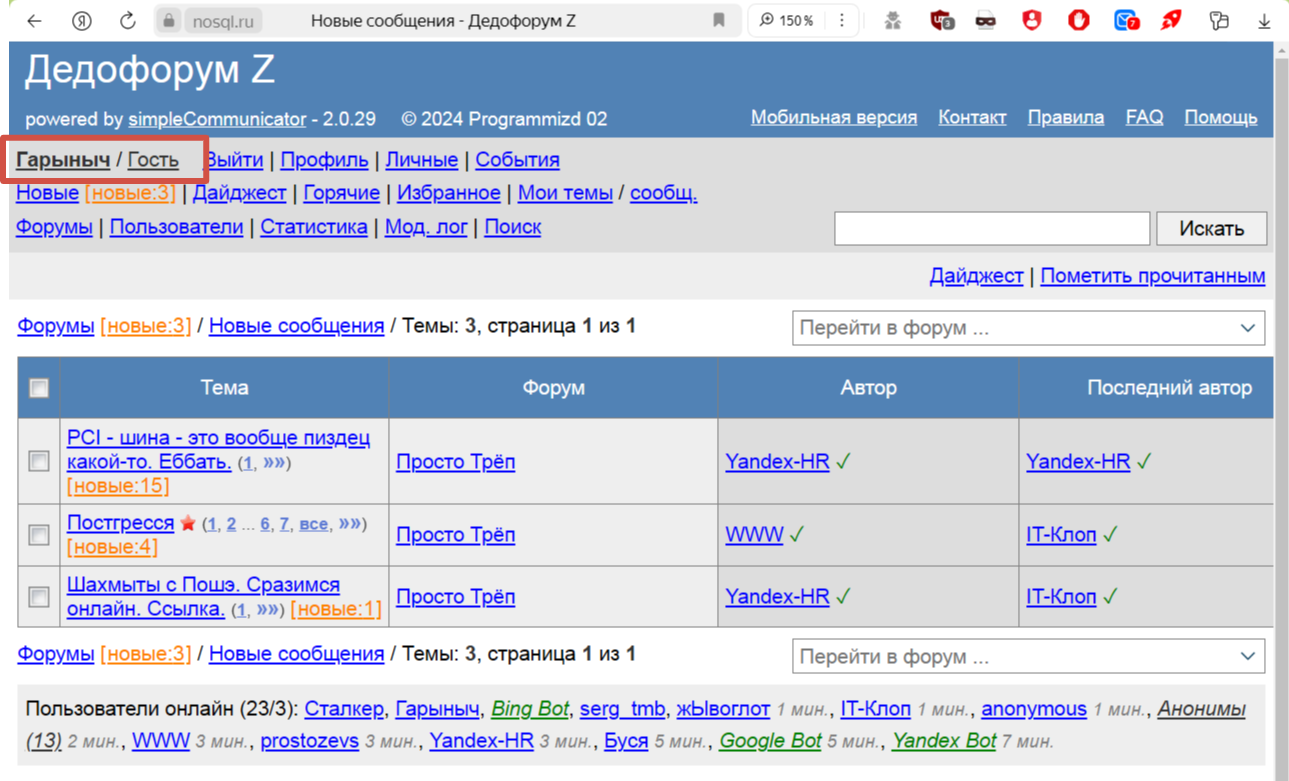Open Пользователи in the navigation menu
This screenshot has width=1289, height=781.
tap(176, 227)
